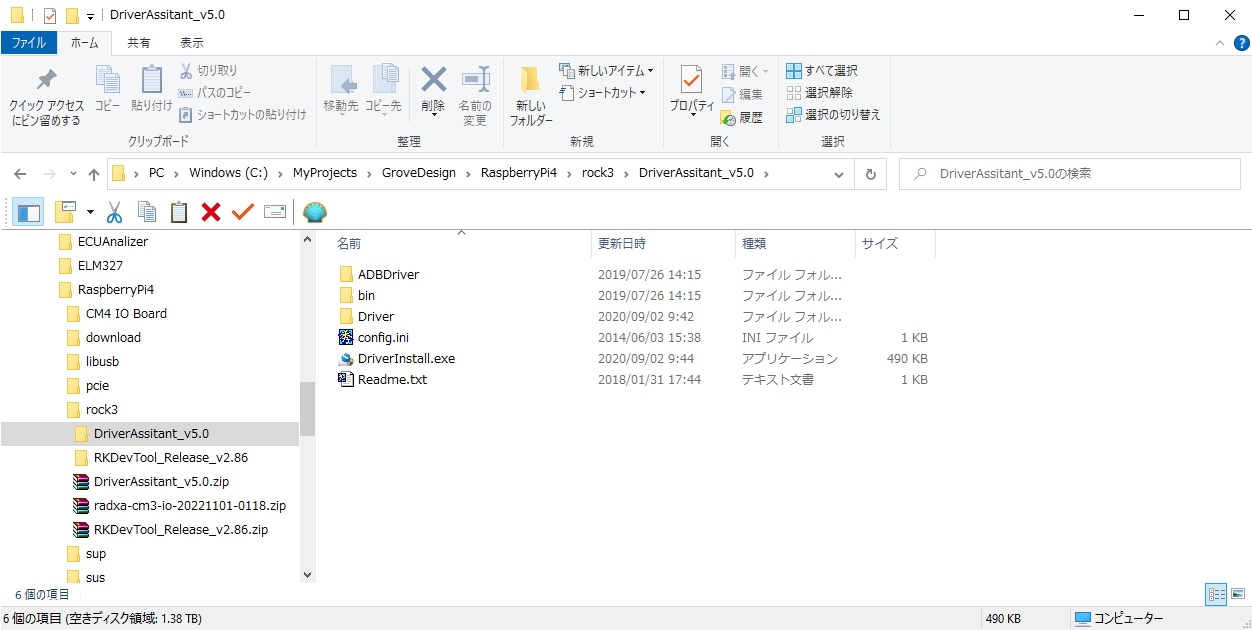Click the orange checkmark toolbar icon
Viewport: 1252px width, 630px height.
pyautogui.click(x=243, y=212)
